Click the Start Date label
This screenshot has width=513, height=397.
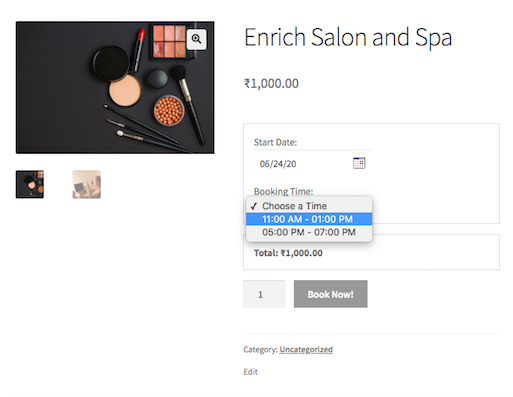point(275,142)
